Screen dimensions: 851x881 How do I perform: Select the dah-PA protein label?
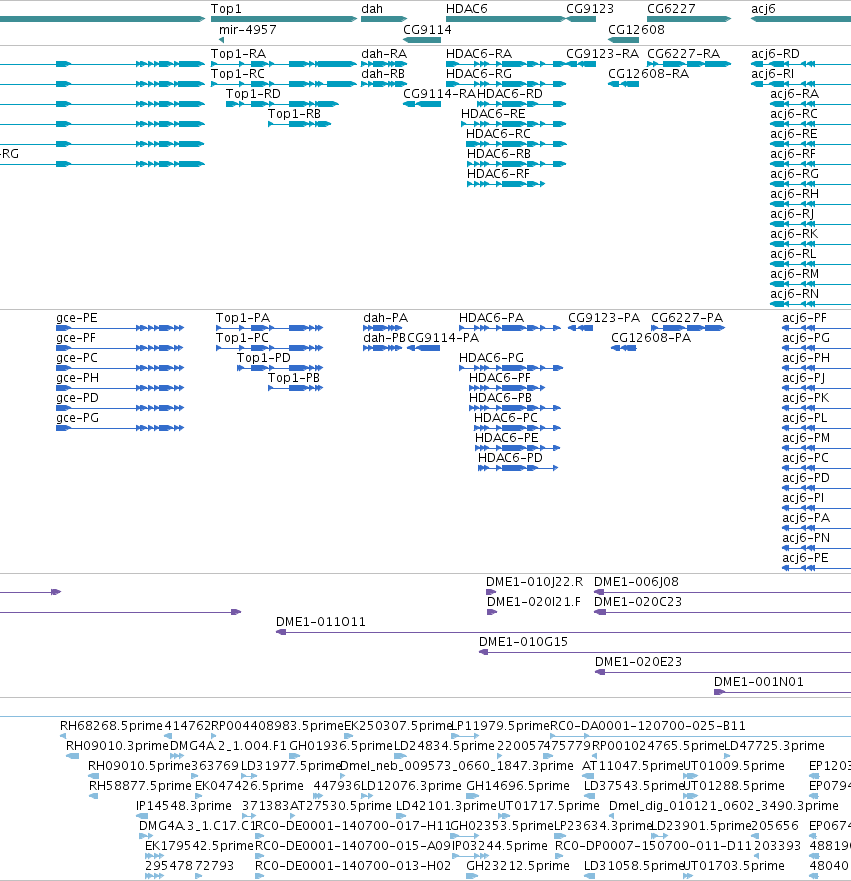point(385,318)
